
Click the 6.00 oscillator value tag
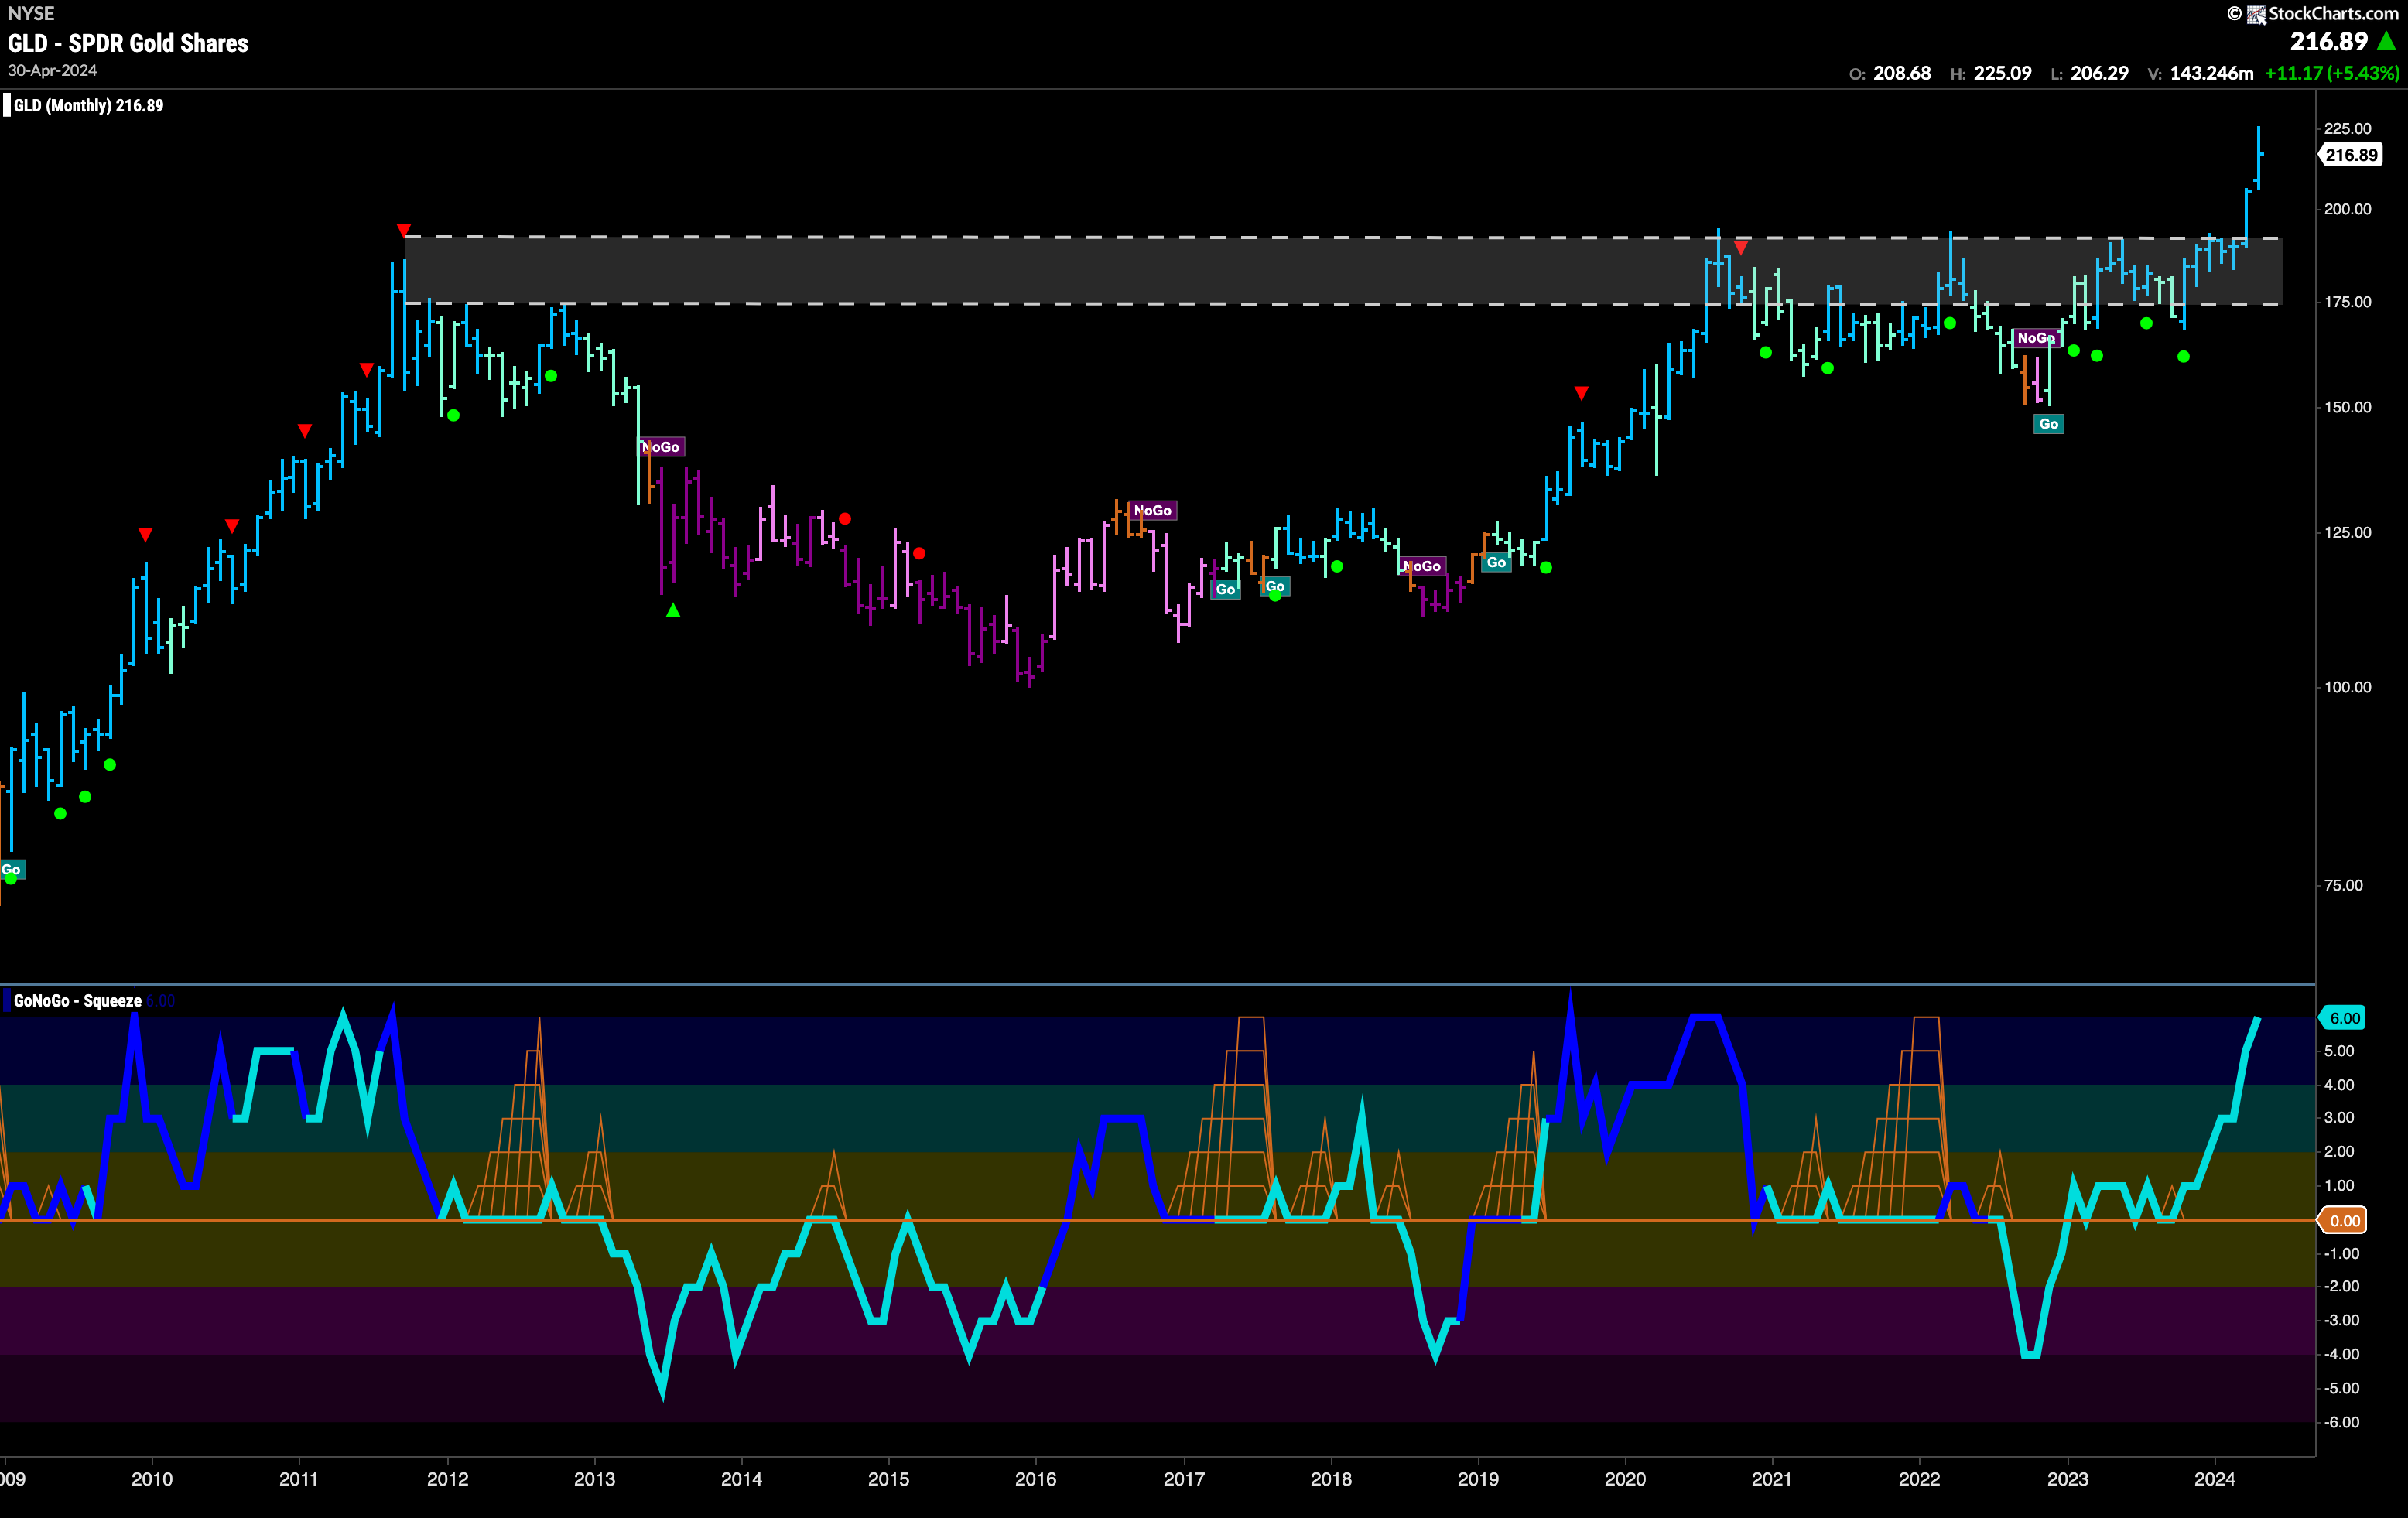pyautogui.click(x=2344, y=1018)
